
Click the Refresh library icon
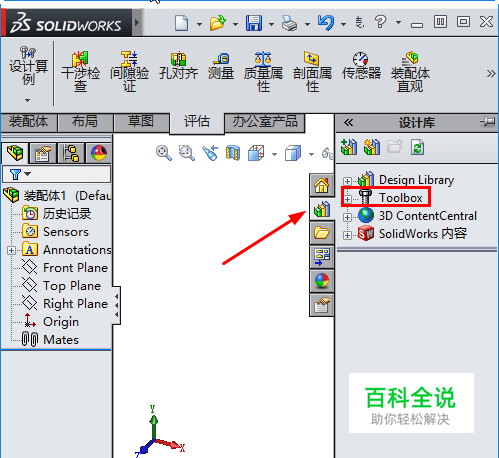[417, 147]
